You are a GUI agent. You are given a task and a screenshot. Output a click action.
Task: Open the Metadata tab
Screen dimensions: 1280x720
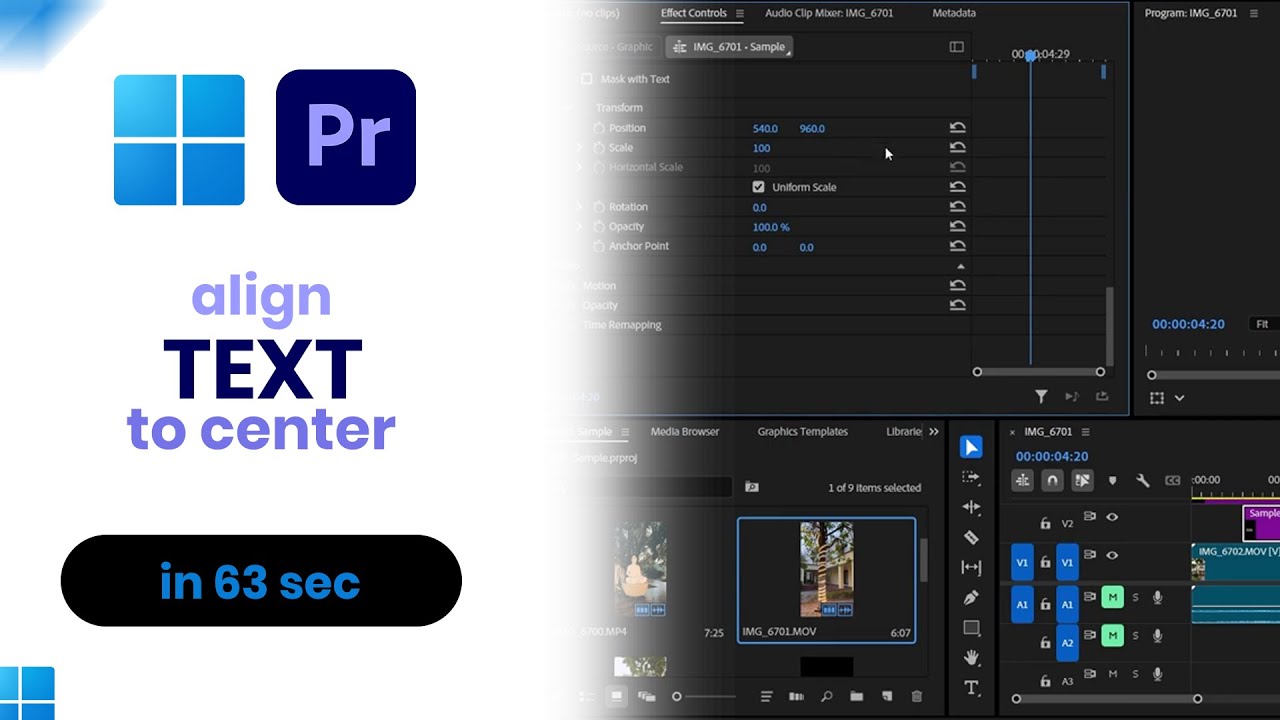pyautogui.click(x=954, y=13)
